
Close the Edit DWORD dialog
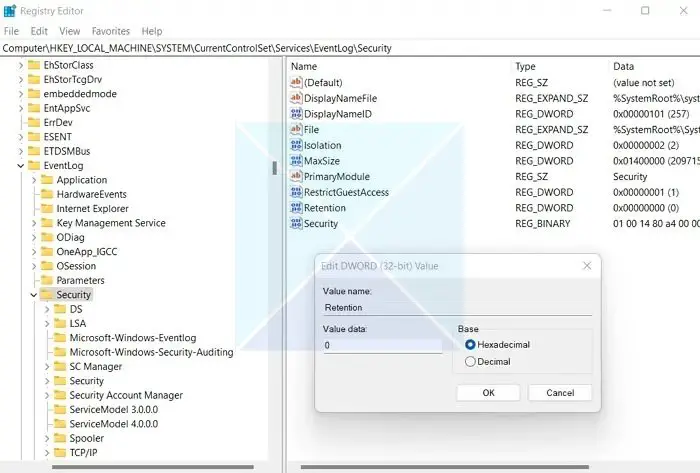(587, 266)
